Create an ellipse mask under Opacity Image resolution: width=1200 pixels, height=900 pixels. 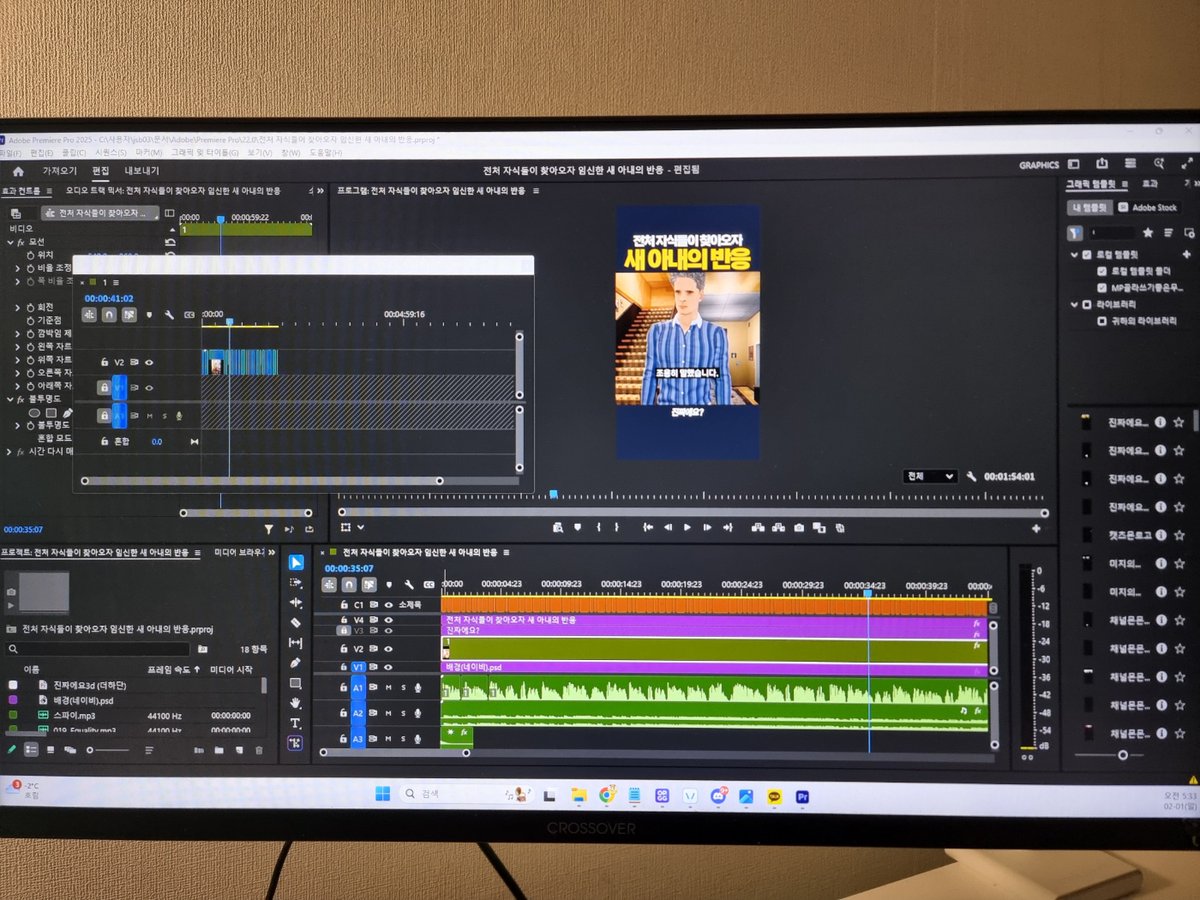35,412
